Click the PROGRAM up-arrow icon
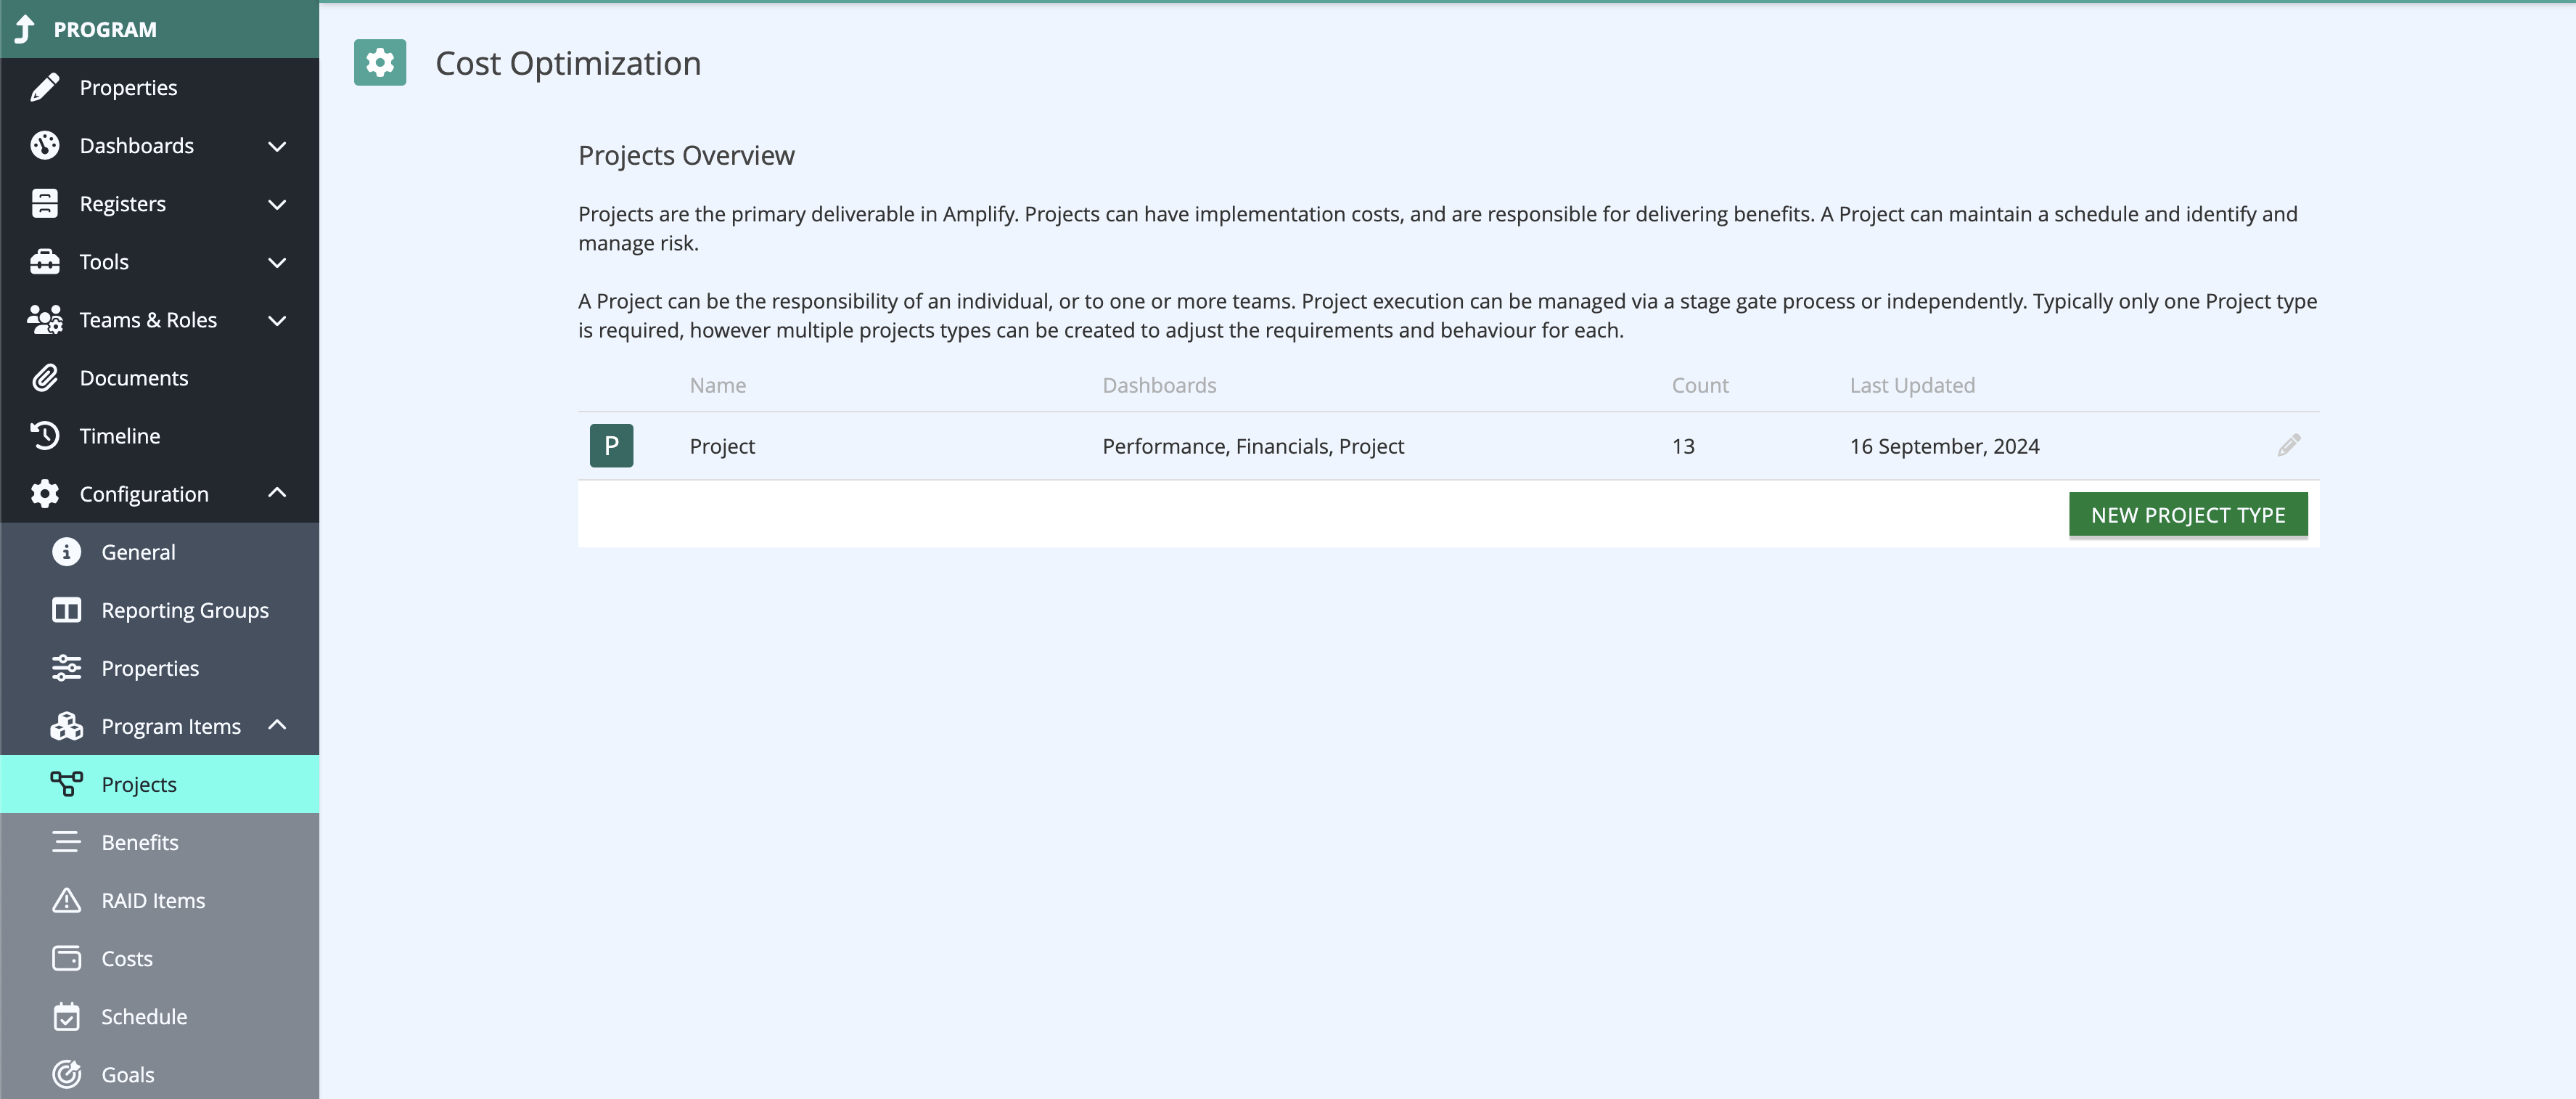Screen dimensions: 2576x1099 coord(26,29)
